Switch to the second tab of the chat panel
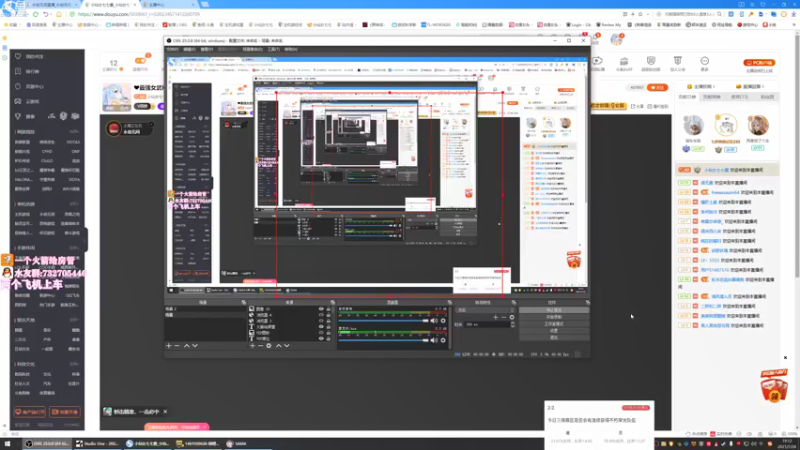The image size is (800, 450). [x=712, y=97]
